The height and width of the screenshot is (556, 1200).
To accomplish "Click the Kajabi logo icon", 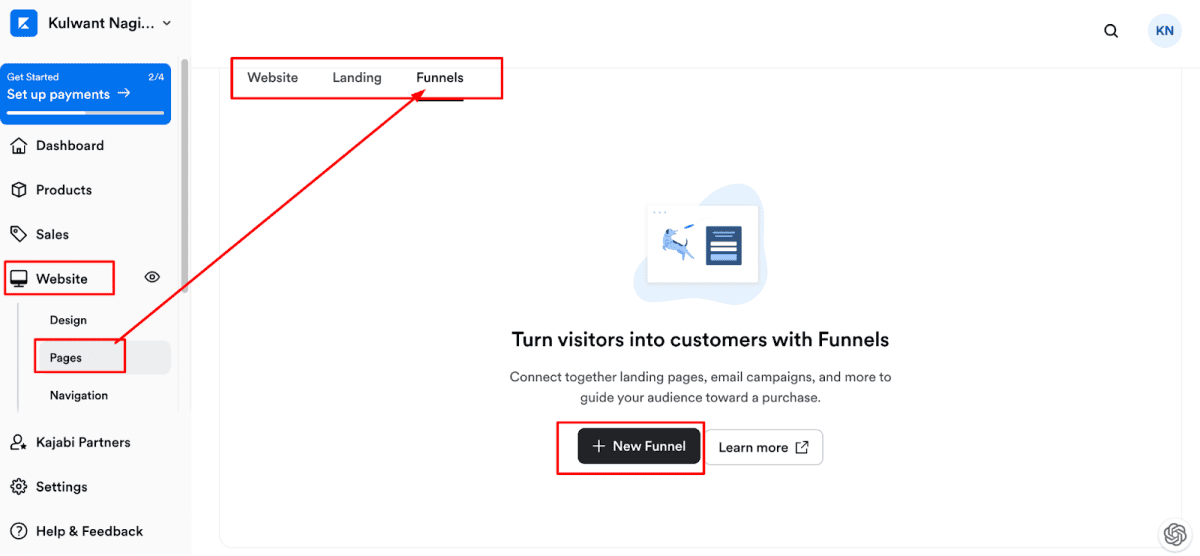I will point(25,23).
